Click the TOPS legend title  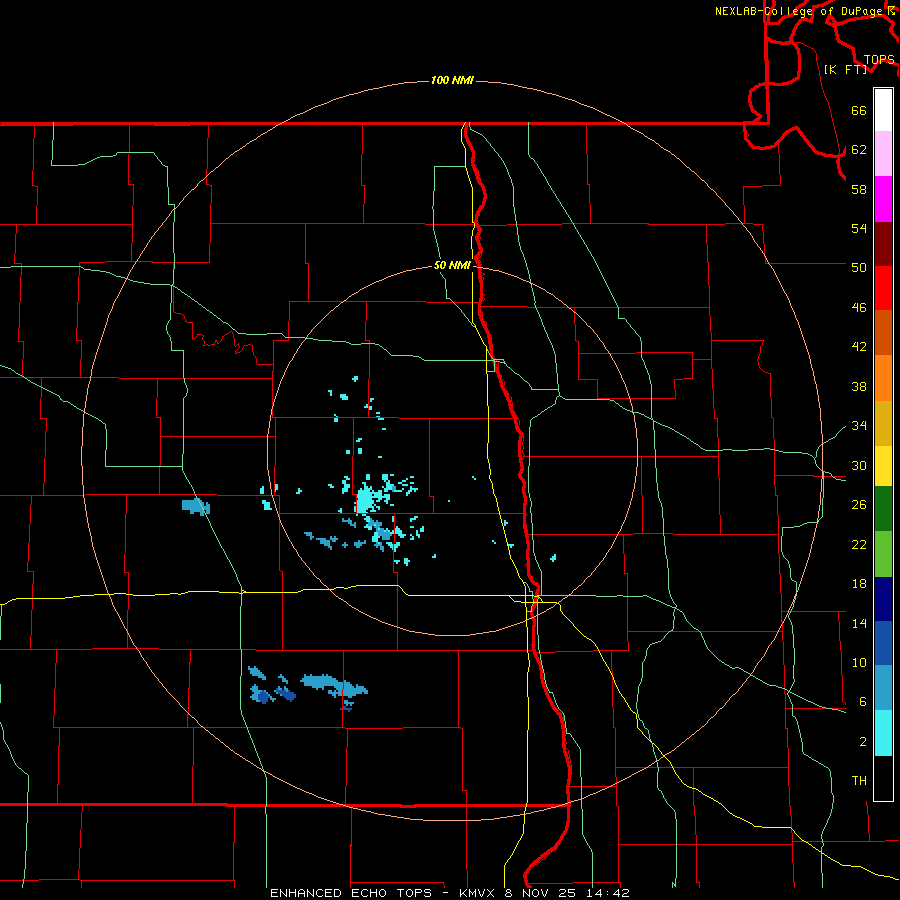[x=879, y=60]
